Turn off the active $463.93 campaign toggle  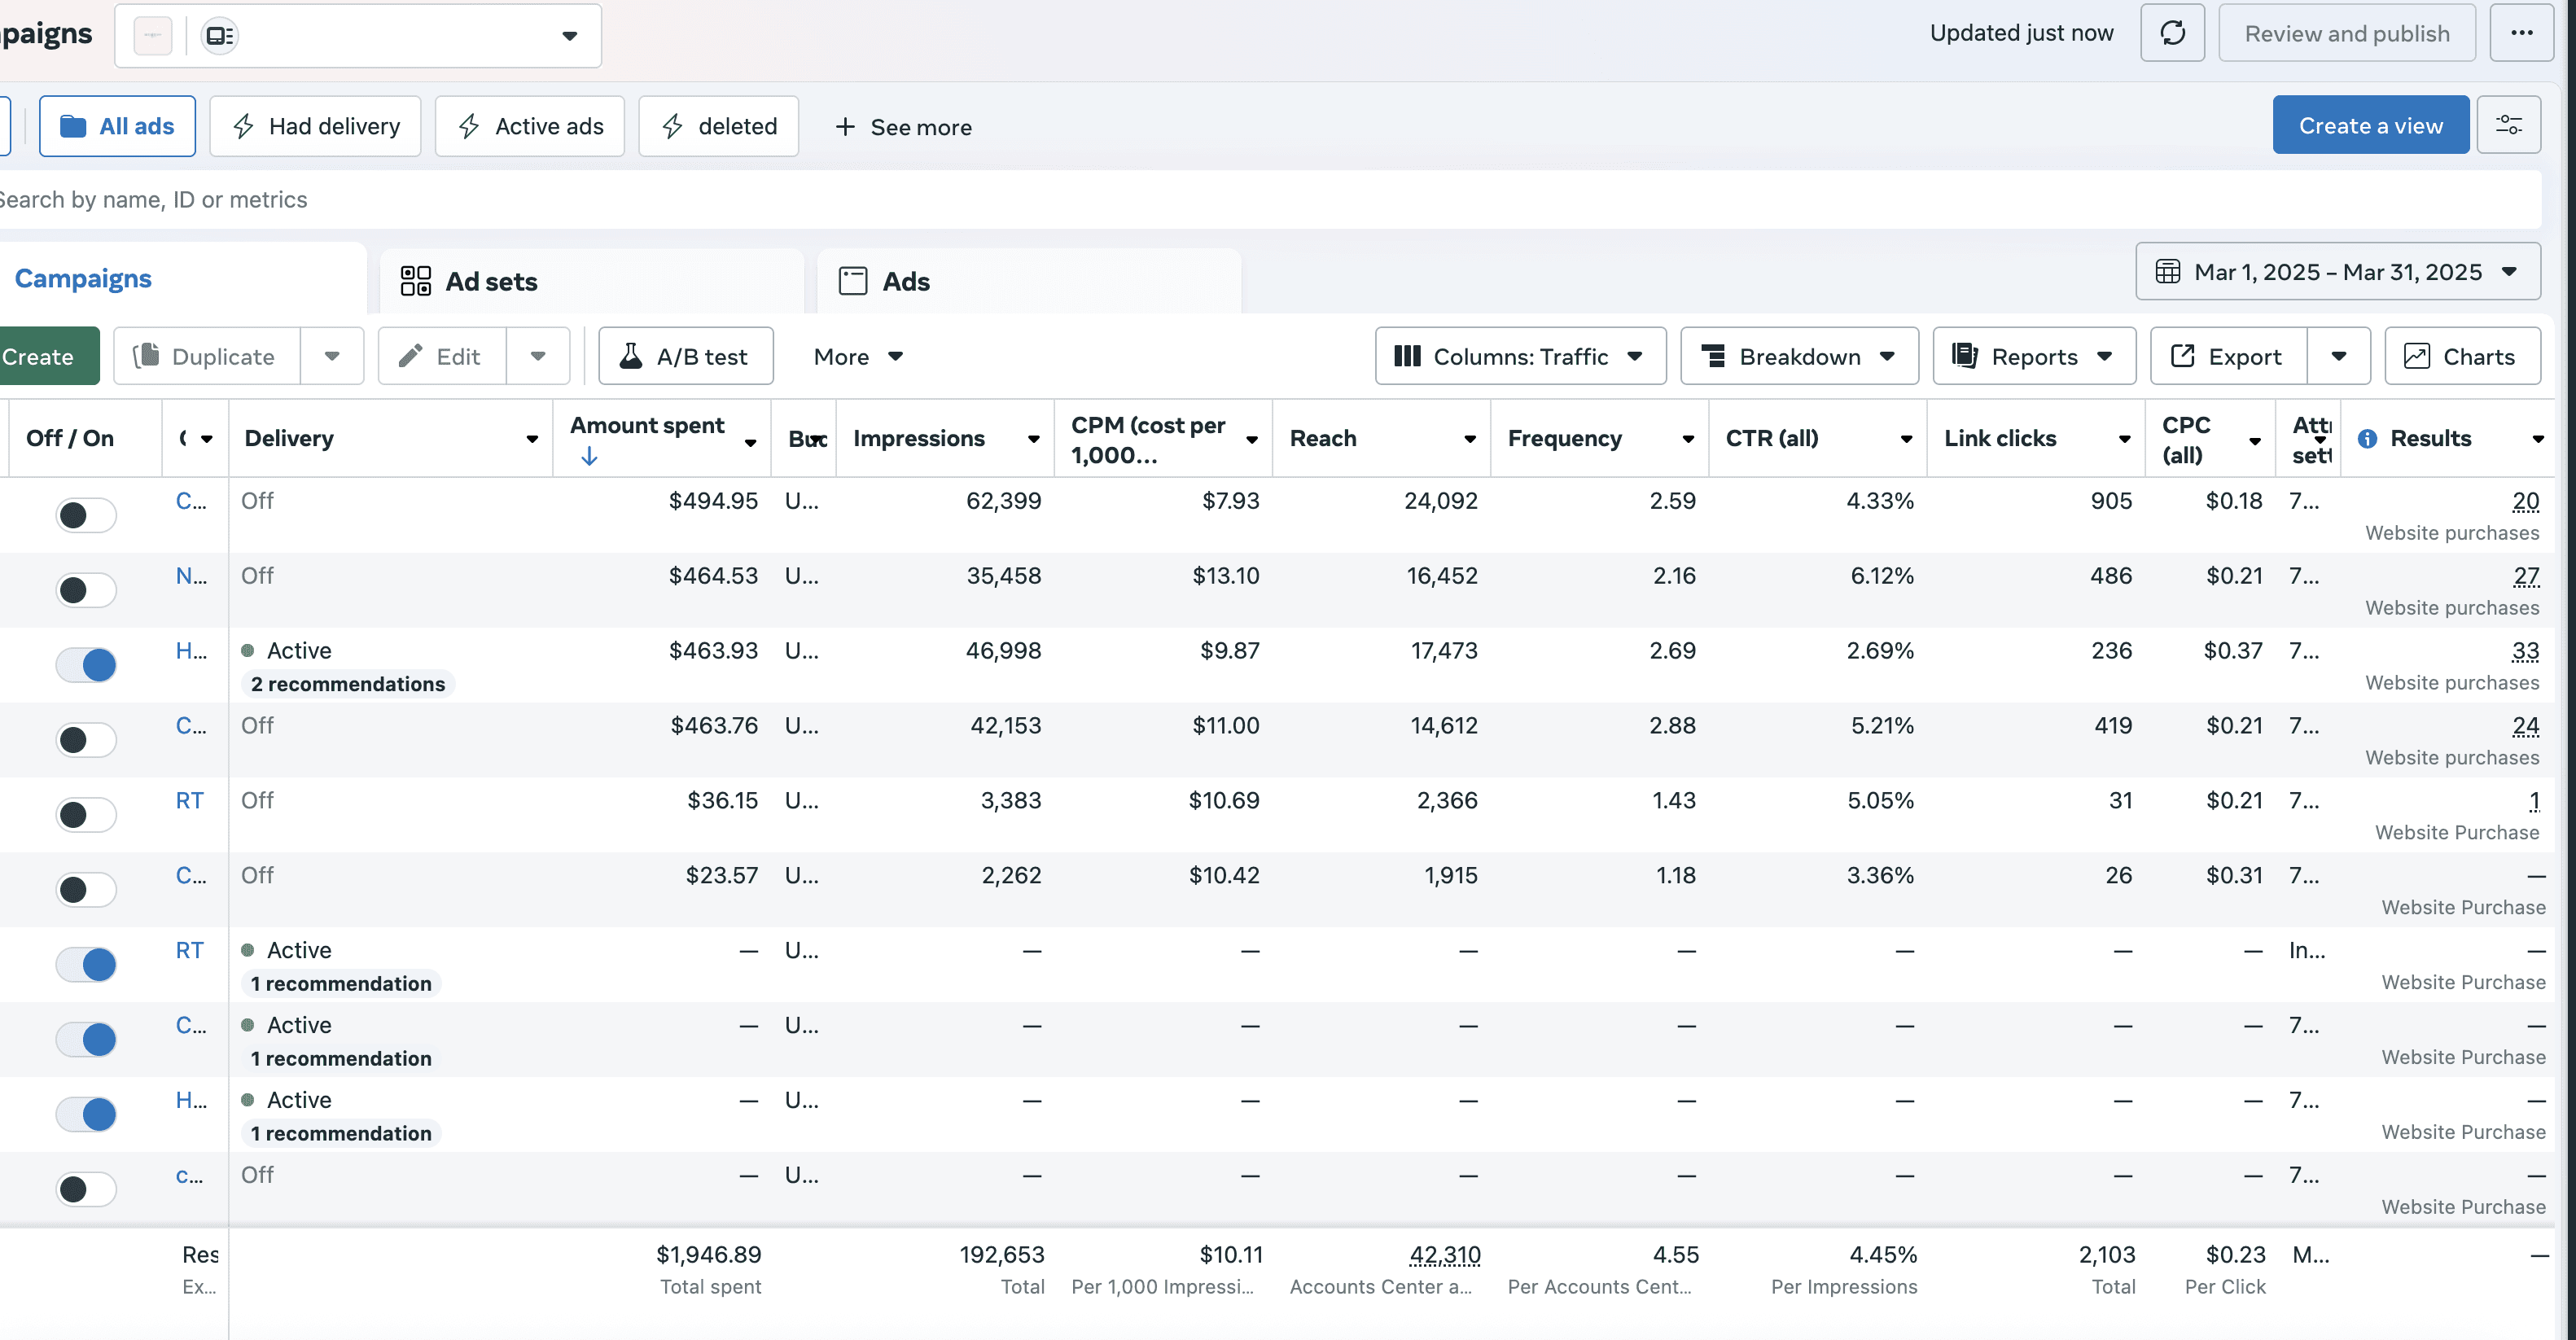86,665
